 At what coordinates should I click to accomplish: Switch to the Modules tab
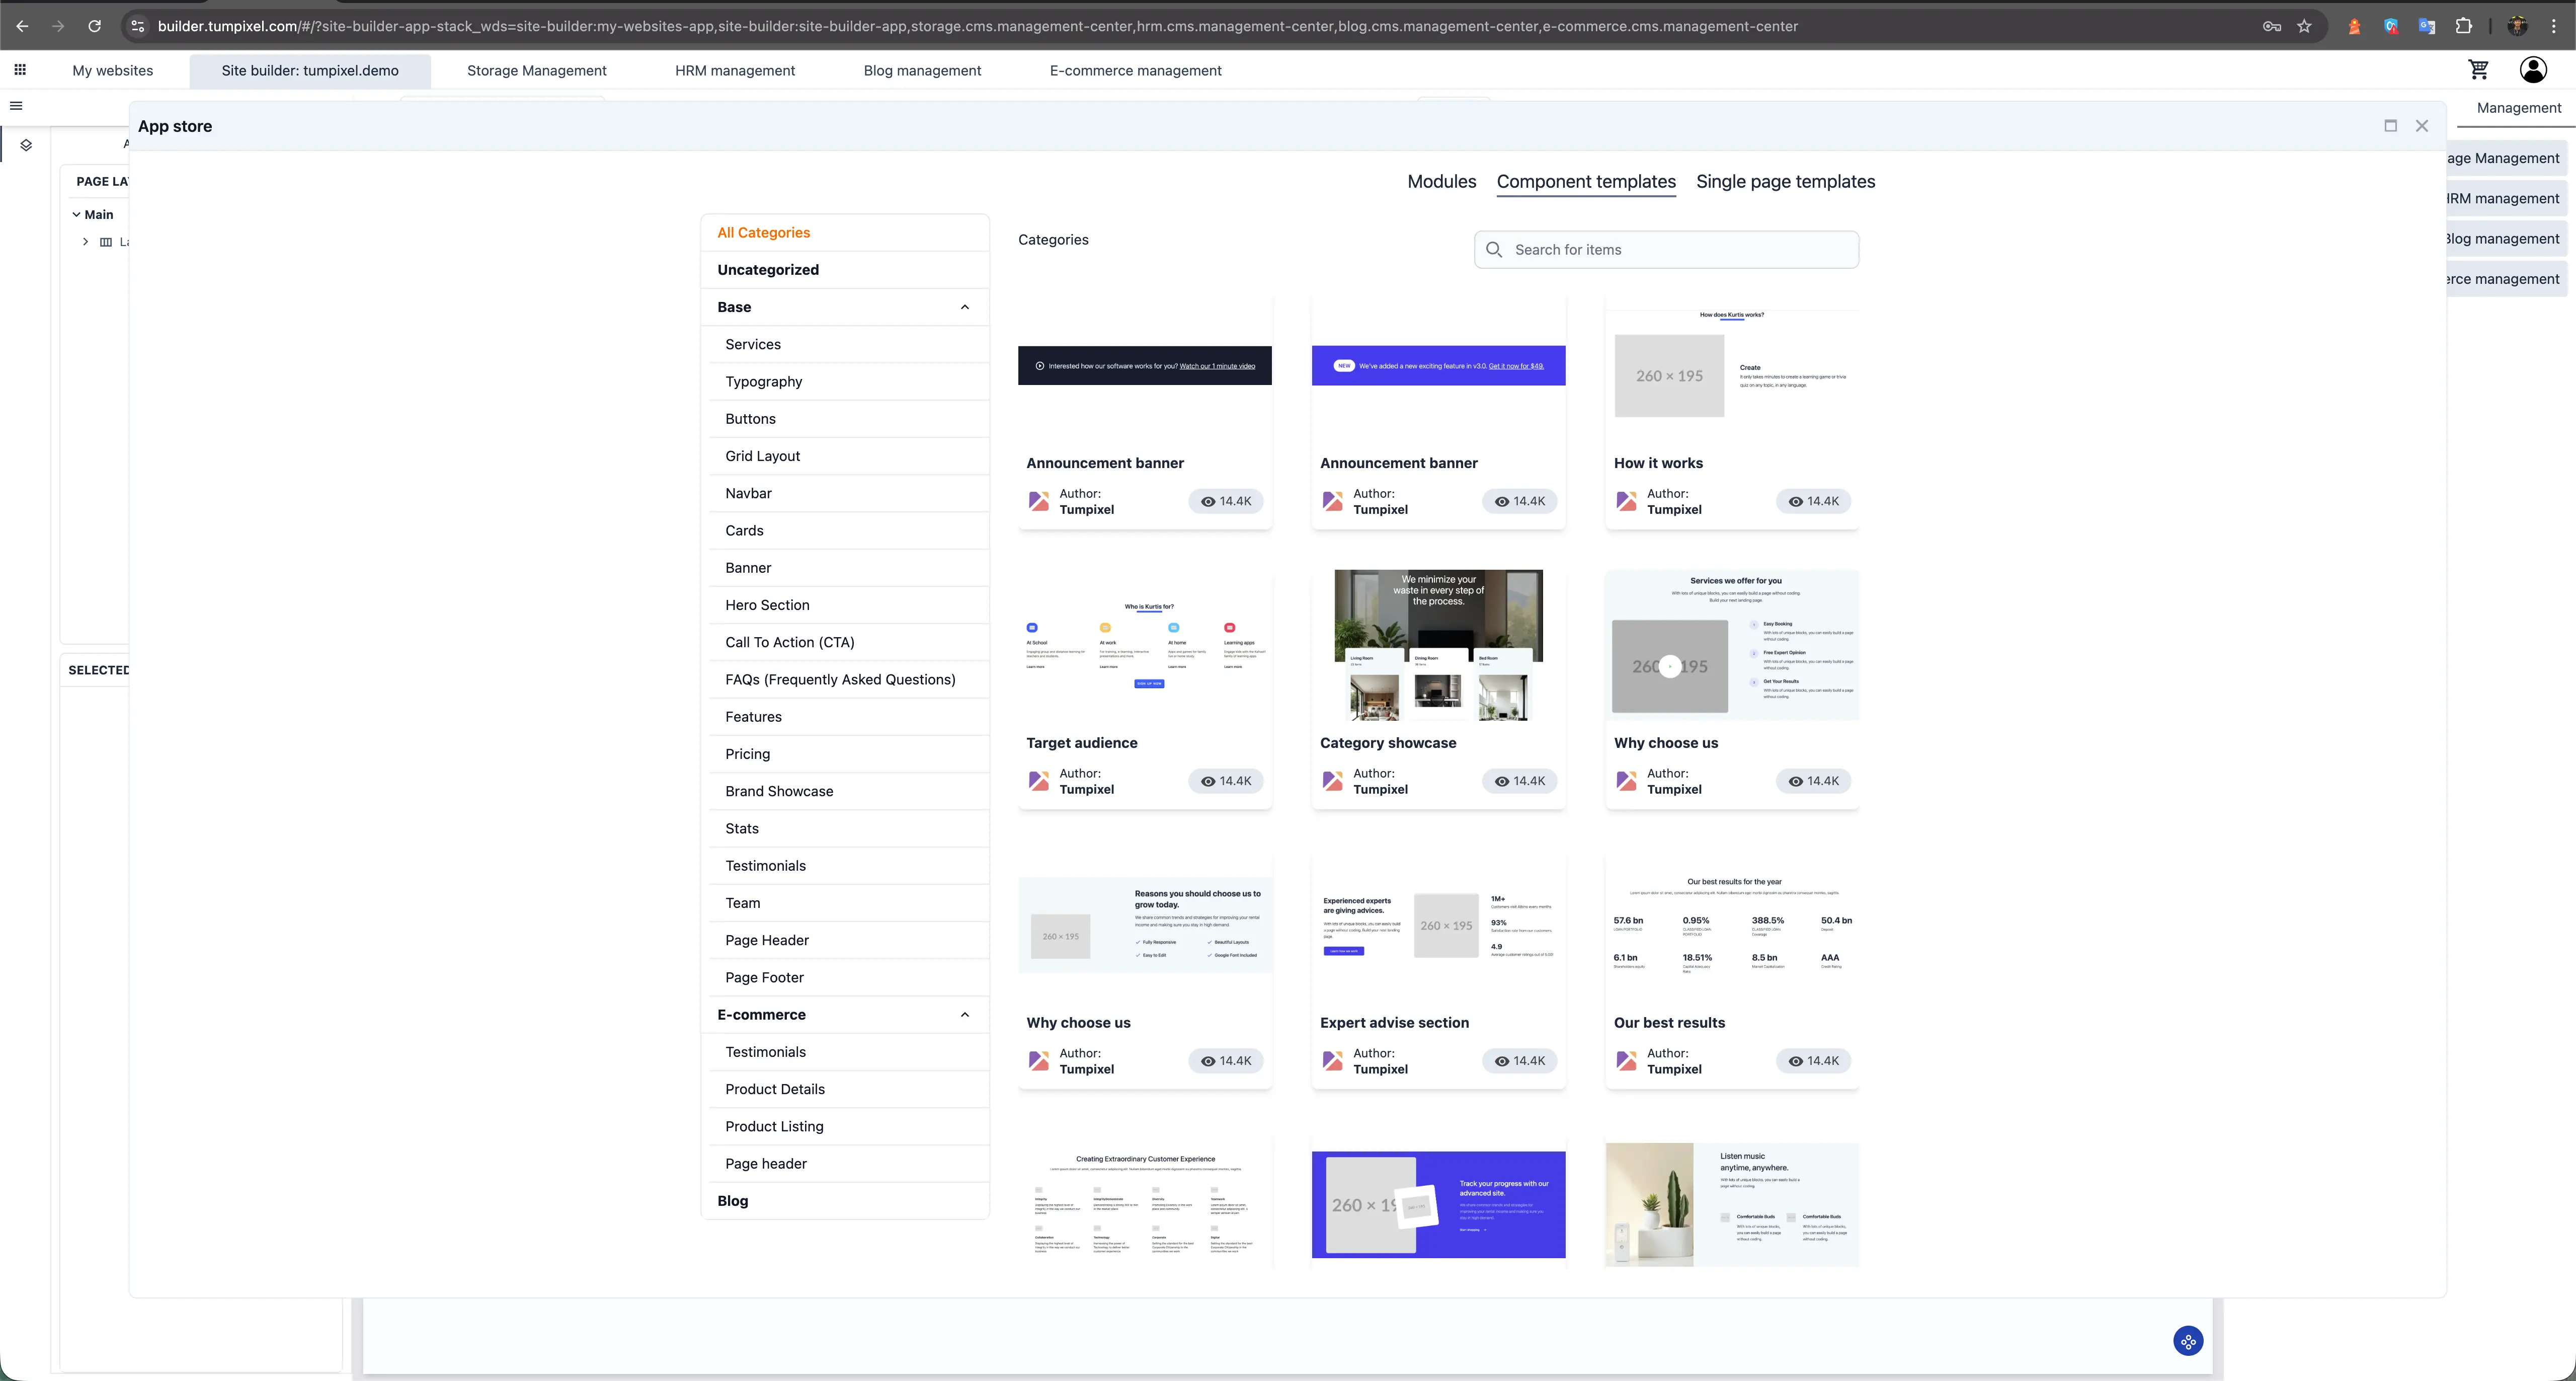pyautogui.click(x=1441, y=182)
